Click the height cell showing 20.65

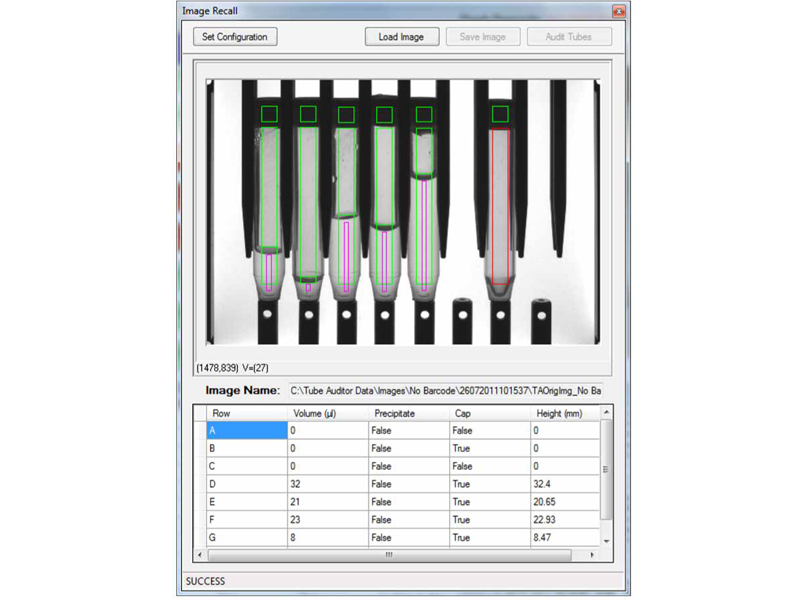coord(564,502)
